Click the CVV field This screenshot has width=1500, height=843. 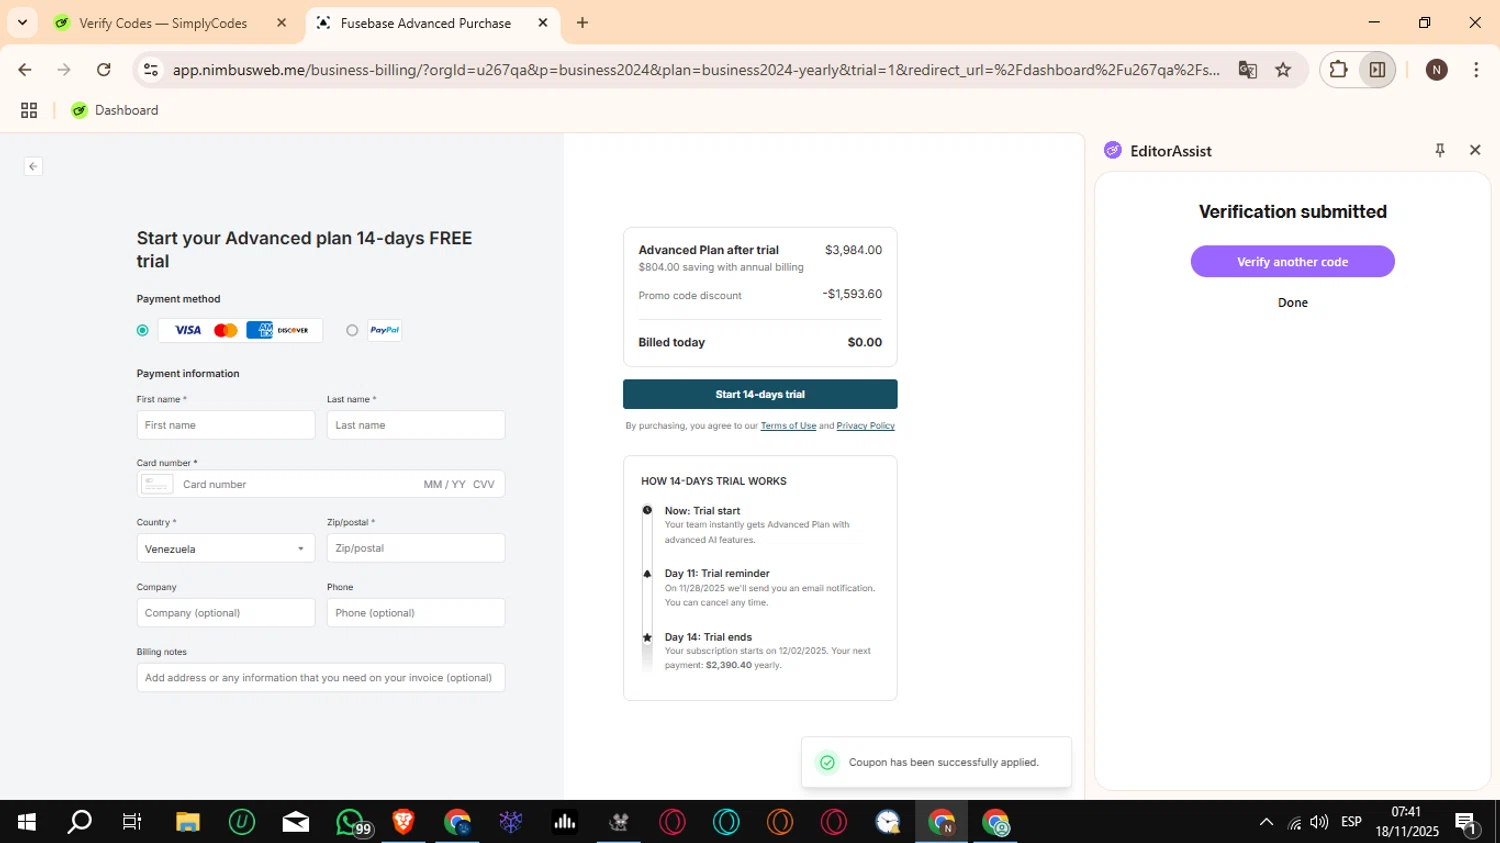[484, 484]
